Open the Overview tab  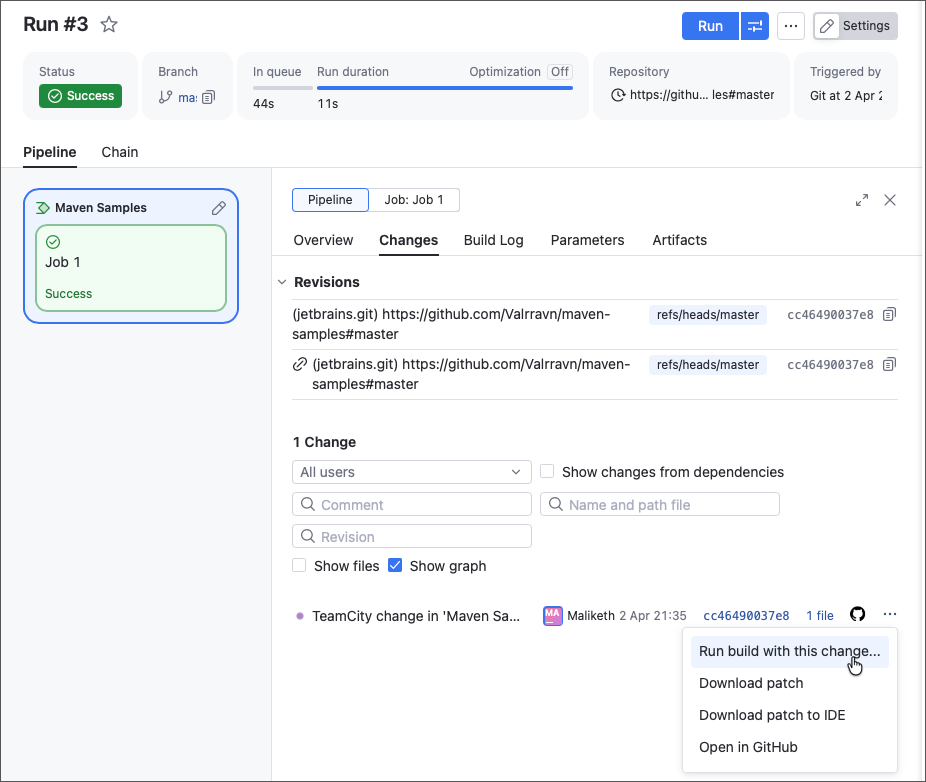click(x=323, y=240)
